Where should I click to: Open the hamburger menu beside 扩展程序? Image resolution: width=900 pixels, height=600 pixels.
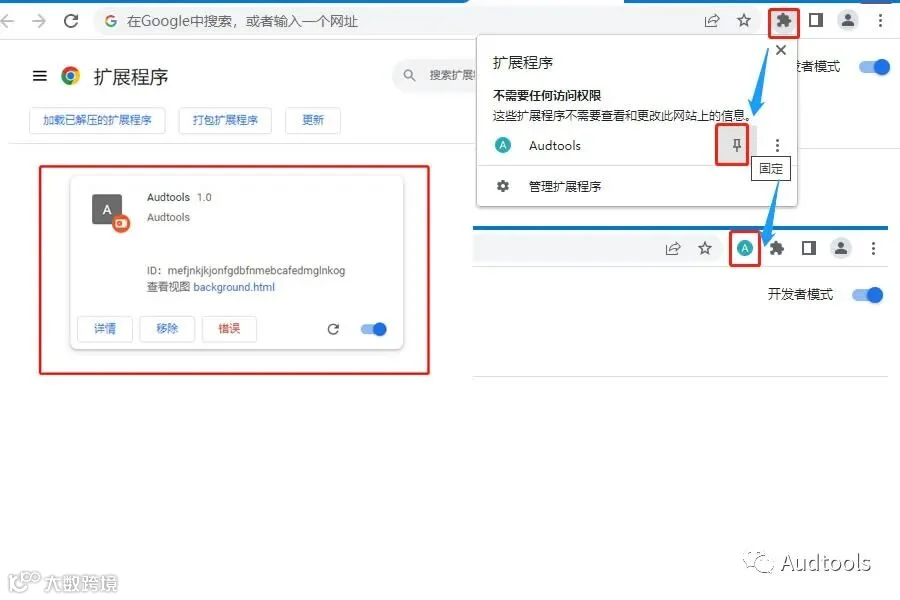(40, 76)
